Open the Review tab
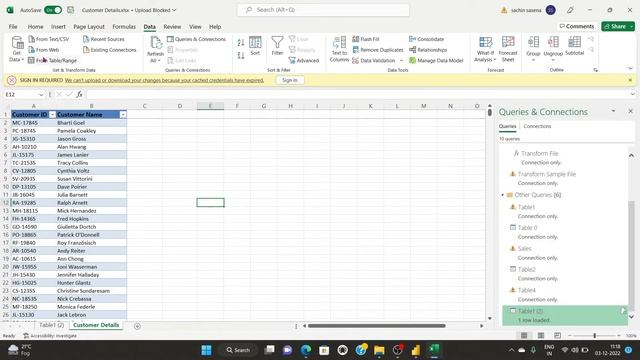Image resolution: width=640 pixels, height=360 pixels. [172, 27]
